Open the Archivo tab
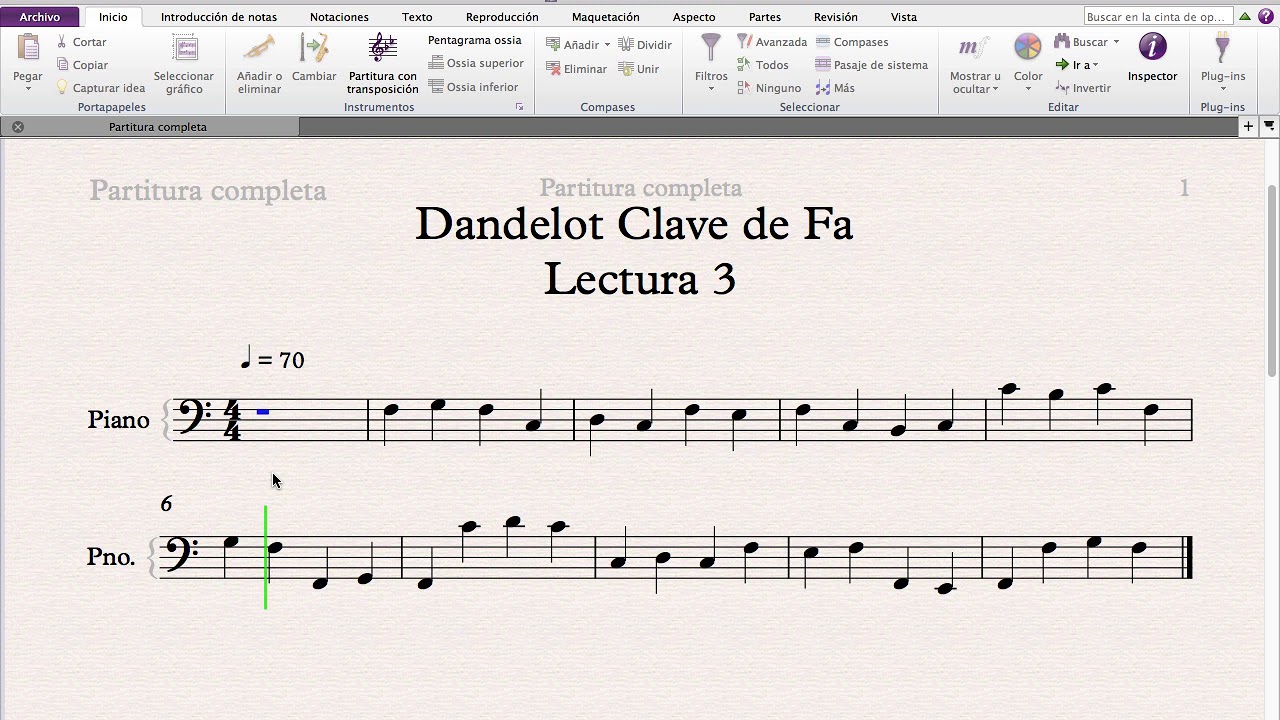1280x720 pixels. click(x=40, y=17)
